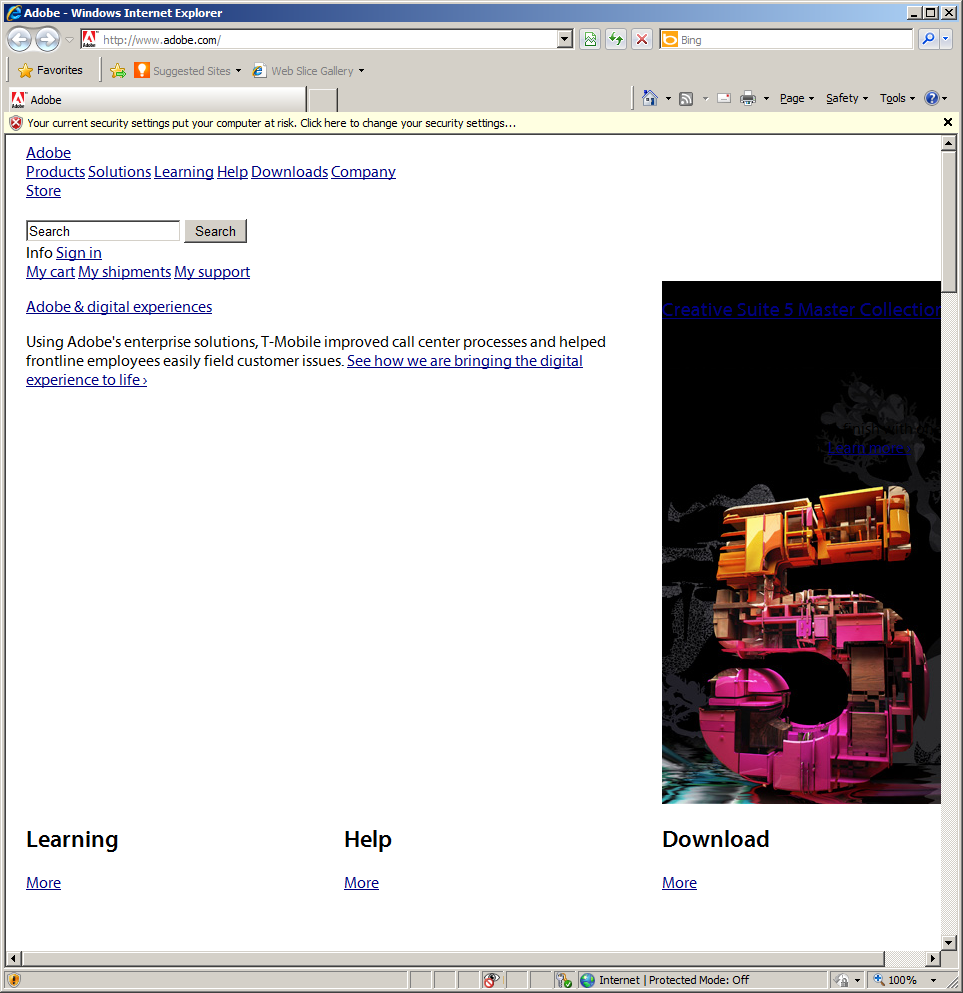Open the Learning navigation link
The image size is (963, 993).
[184, 172]
